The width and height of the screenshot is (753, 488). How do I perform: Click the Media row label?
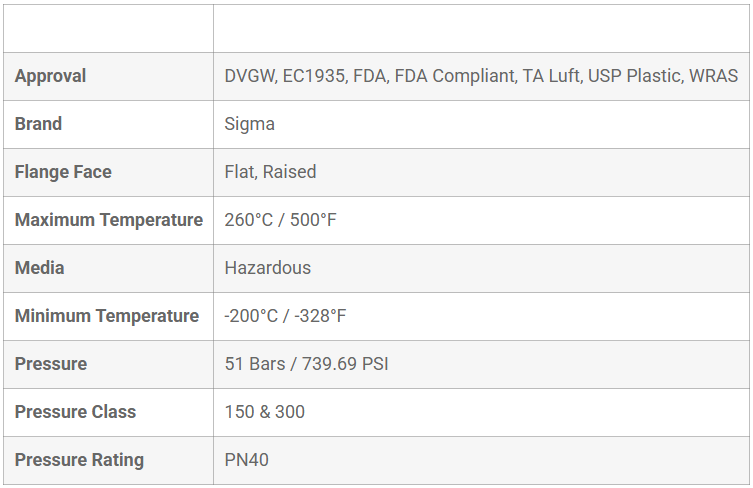click(40, 268)
